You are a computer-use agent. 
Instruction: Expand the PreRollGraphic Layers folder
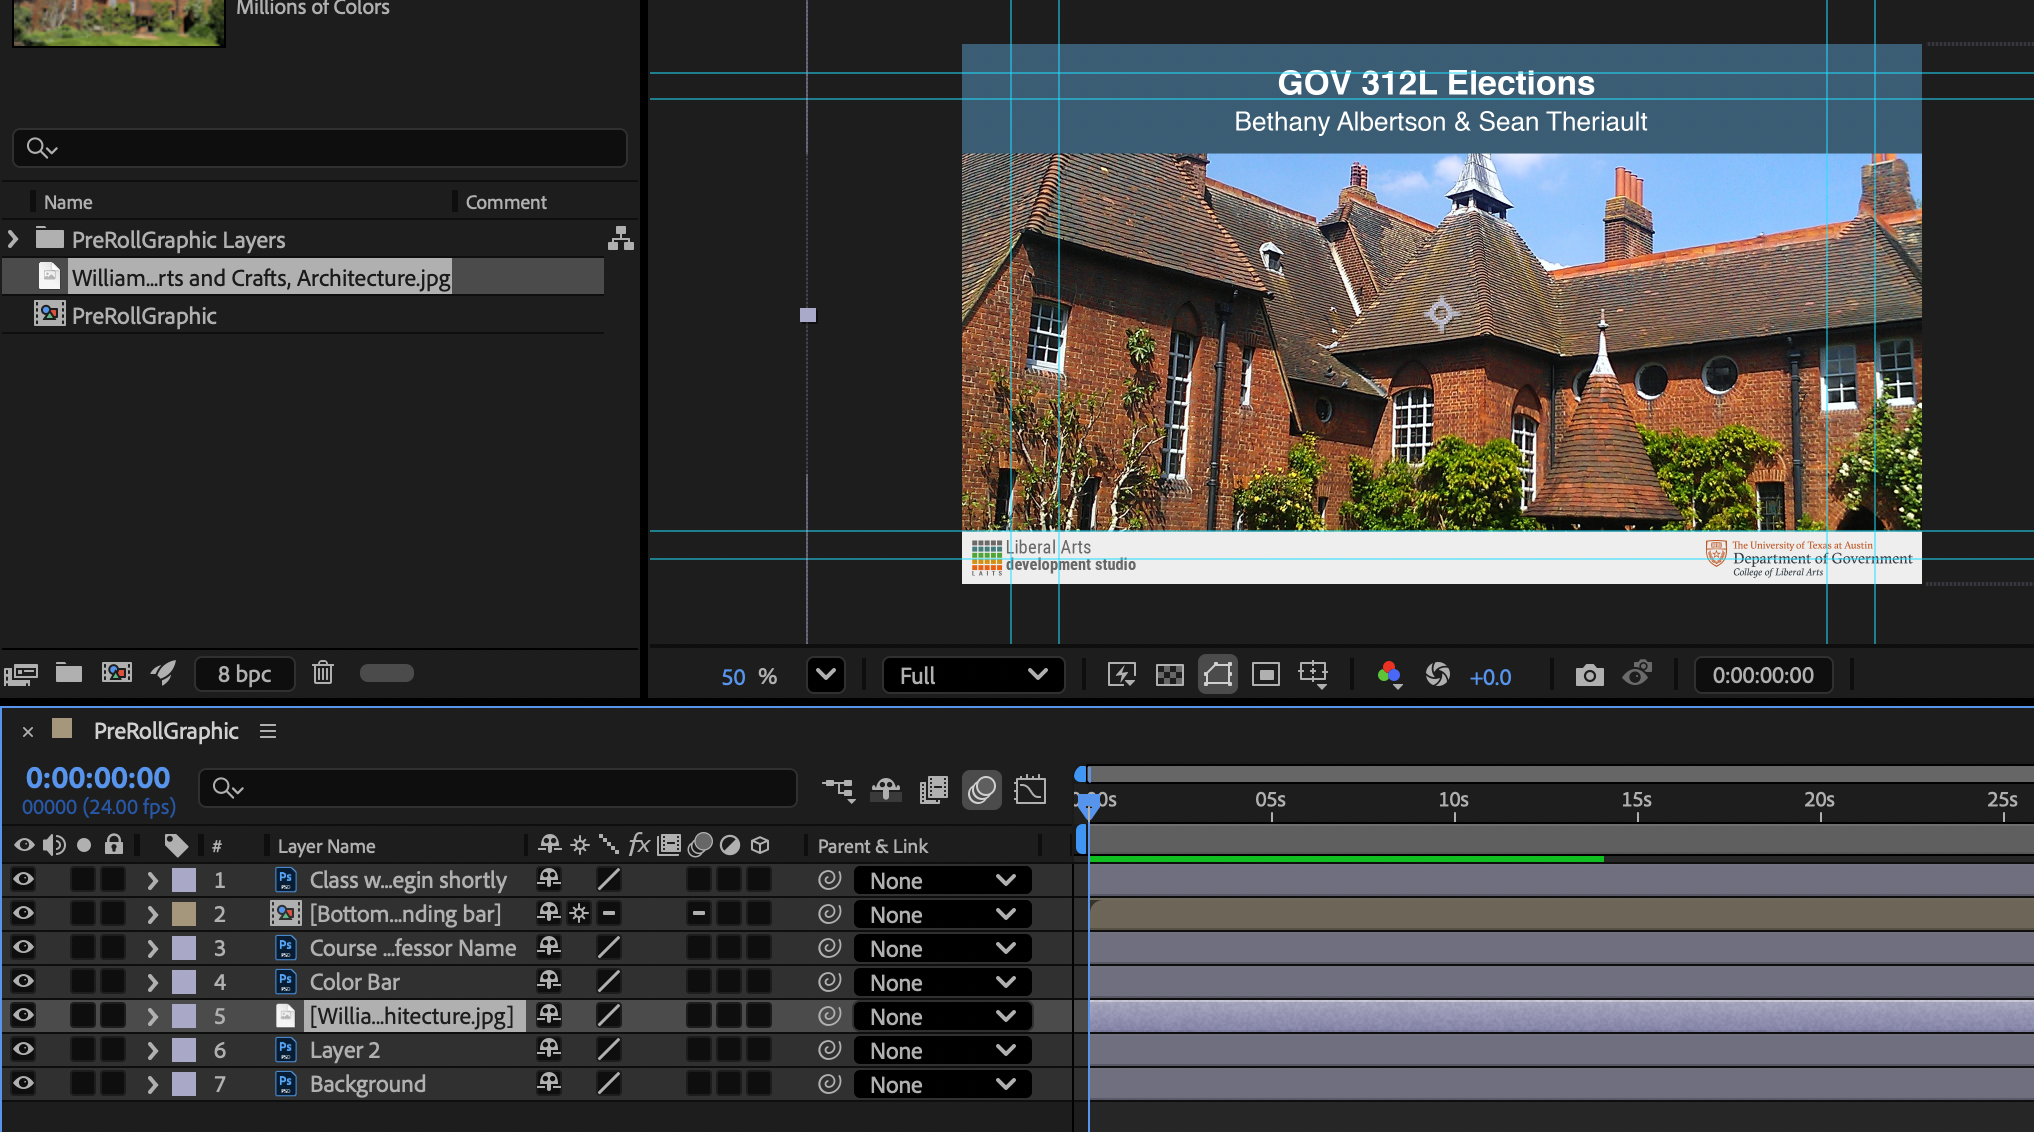(14, 239)
